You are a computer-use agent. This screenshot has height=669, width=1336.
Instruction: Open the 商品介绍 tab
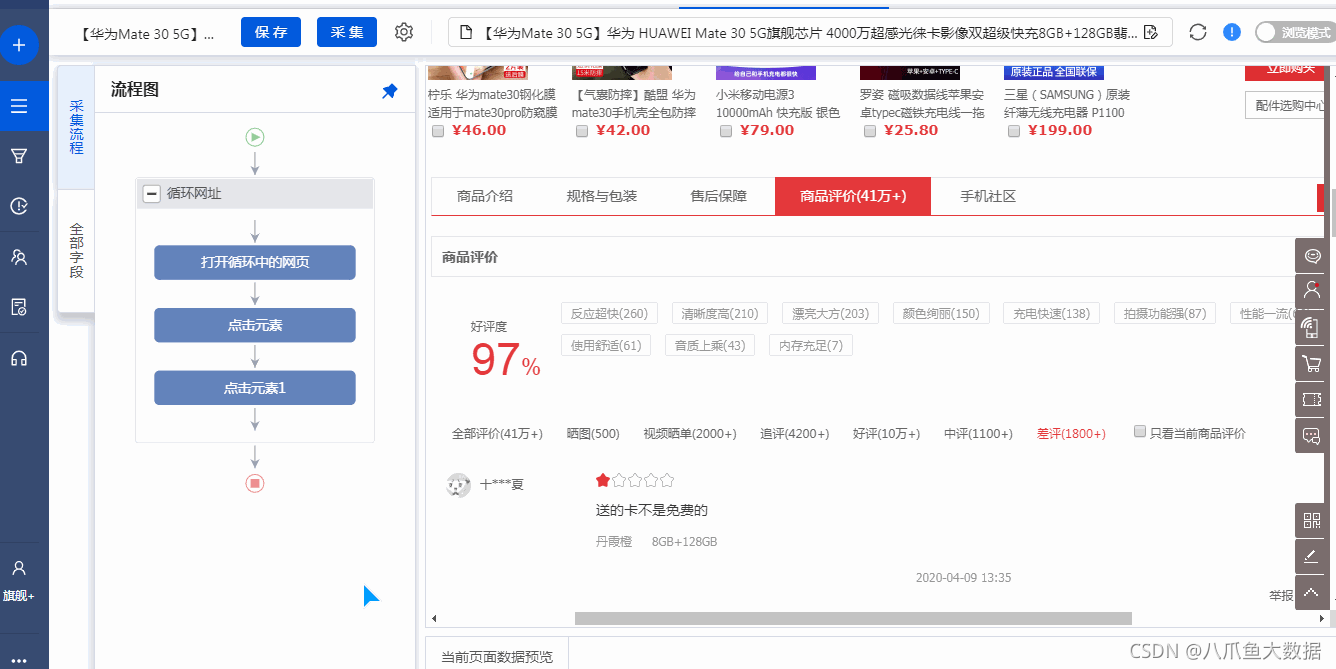[x=485, y=196]
